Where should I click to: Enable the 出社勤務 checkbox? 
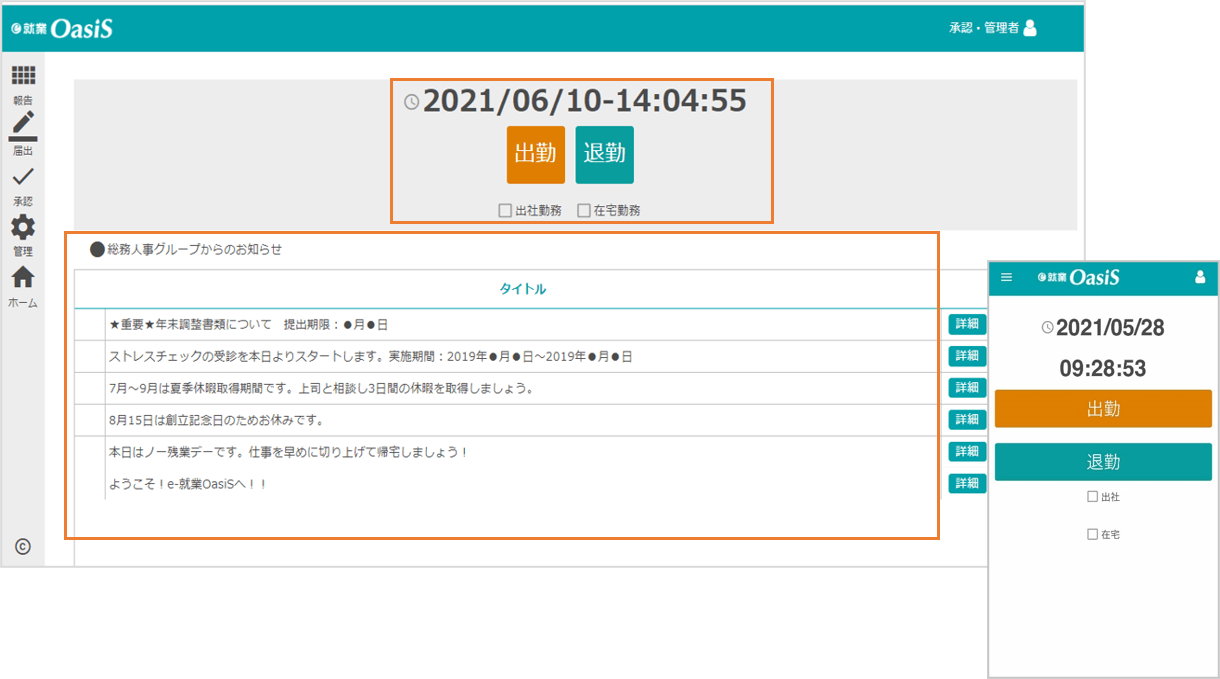click(506, 211)
